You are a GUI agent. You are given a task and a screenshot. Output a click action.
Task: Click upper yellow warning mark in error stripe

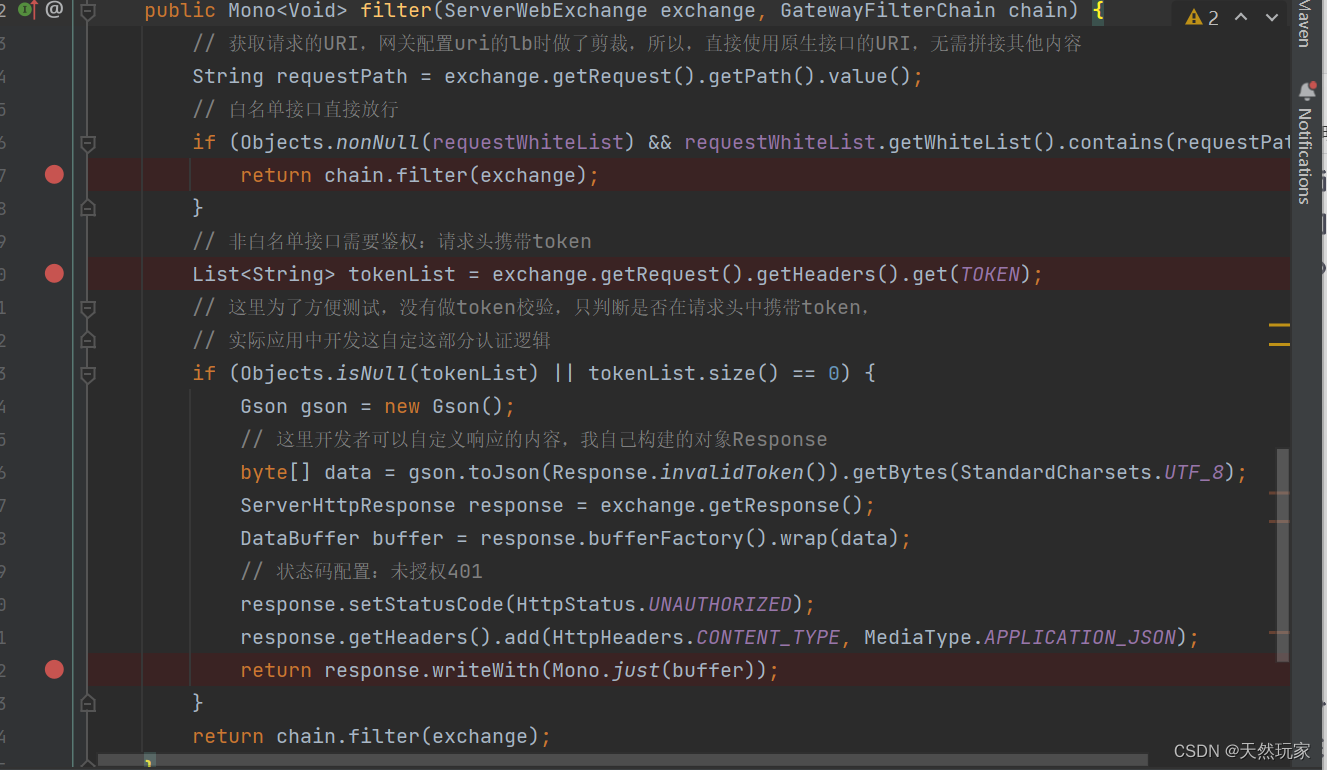tap(1279, 325)
